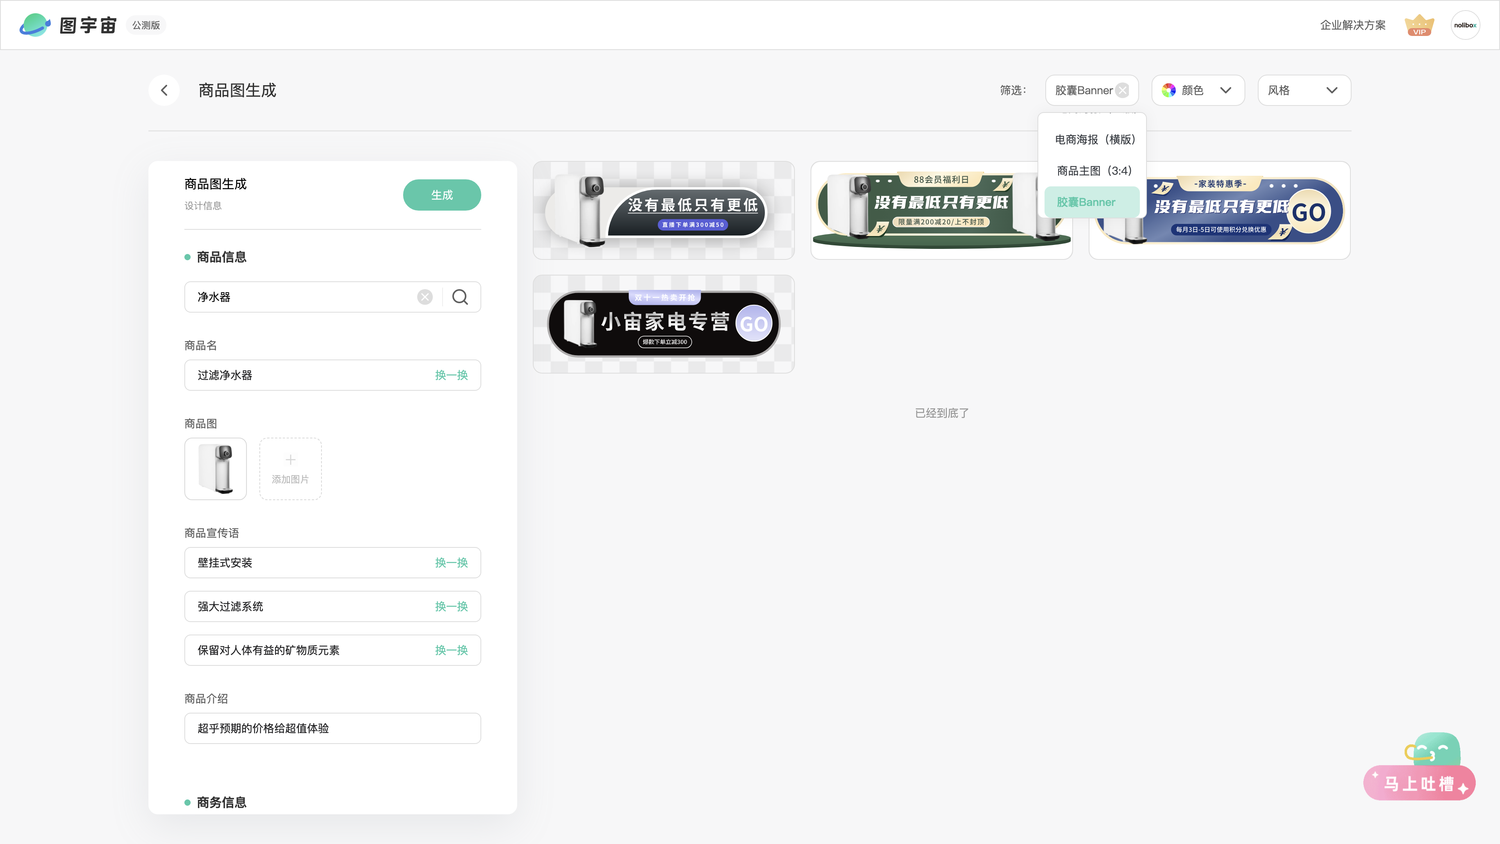Click the 商务信息 section heading
This screenshot has height=844, width=1500.
coord(221,802)
